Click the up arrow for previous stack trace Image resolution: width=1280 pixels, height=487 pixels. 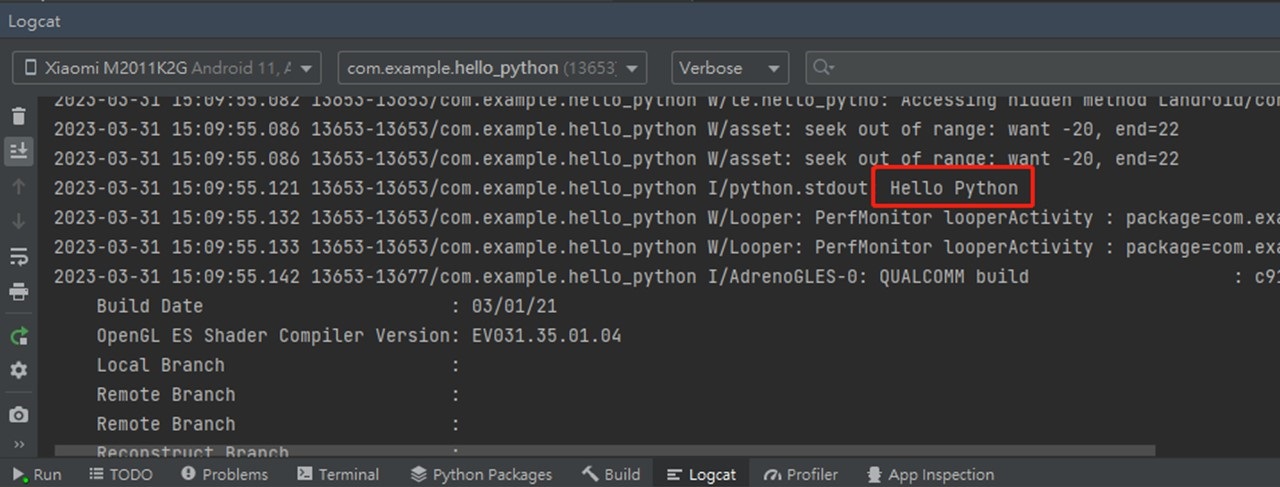coord(19,187)
